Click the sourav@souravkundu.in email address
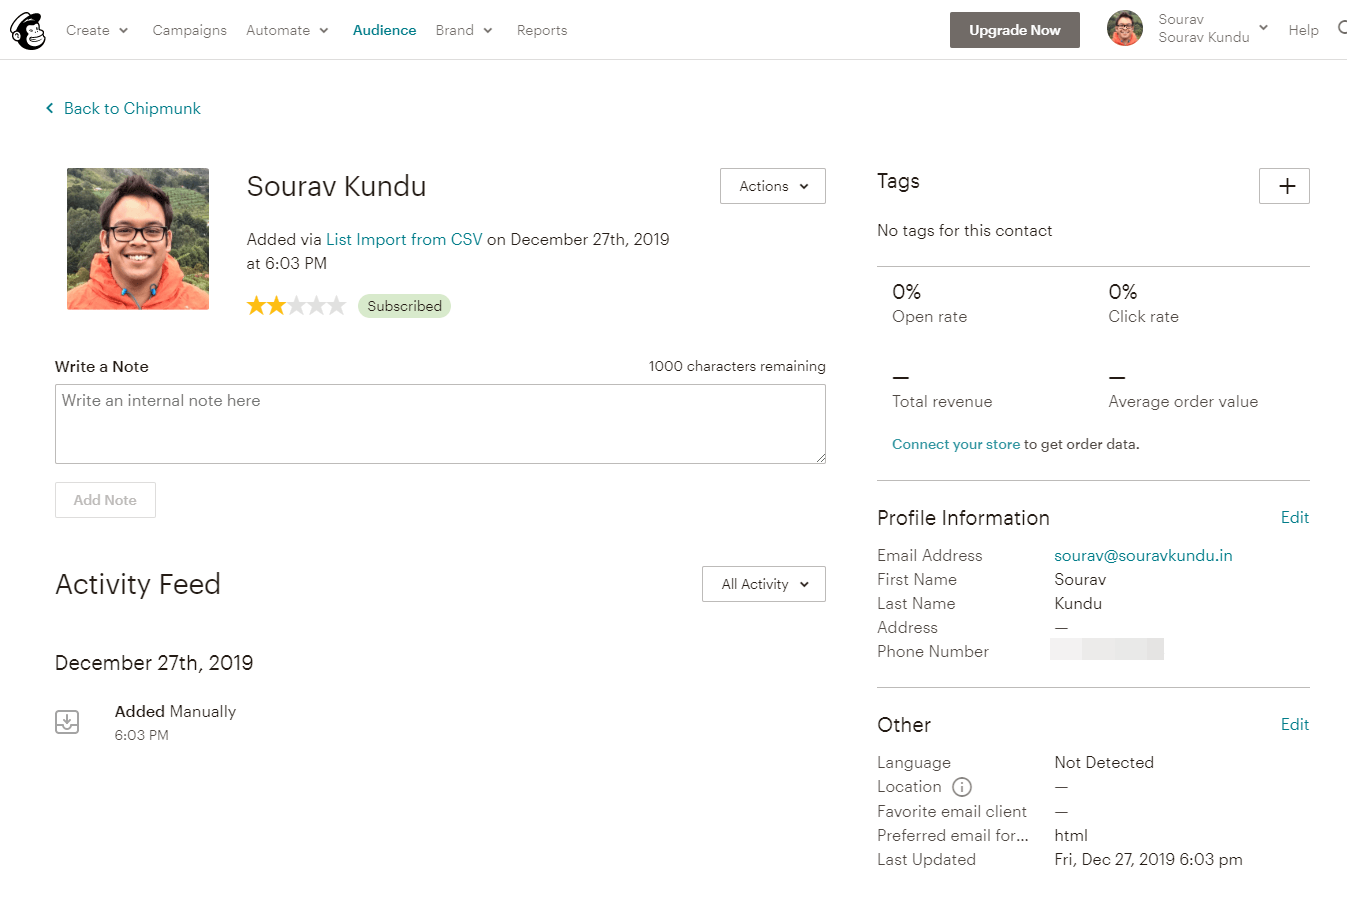This screenshot has width=1347, height=897. (x=1143, y=555)
